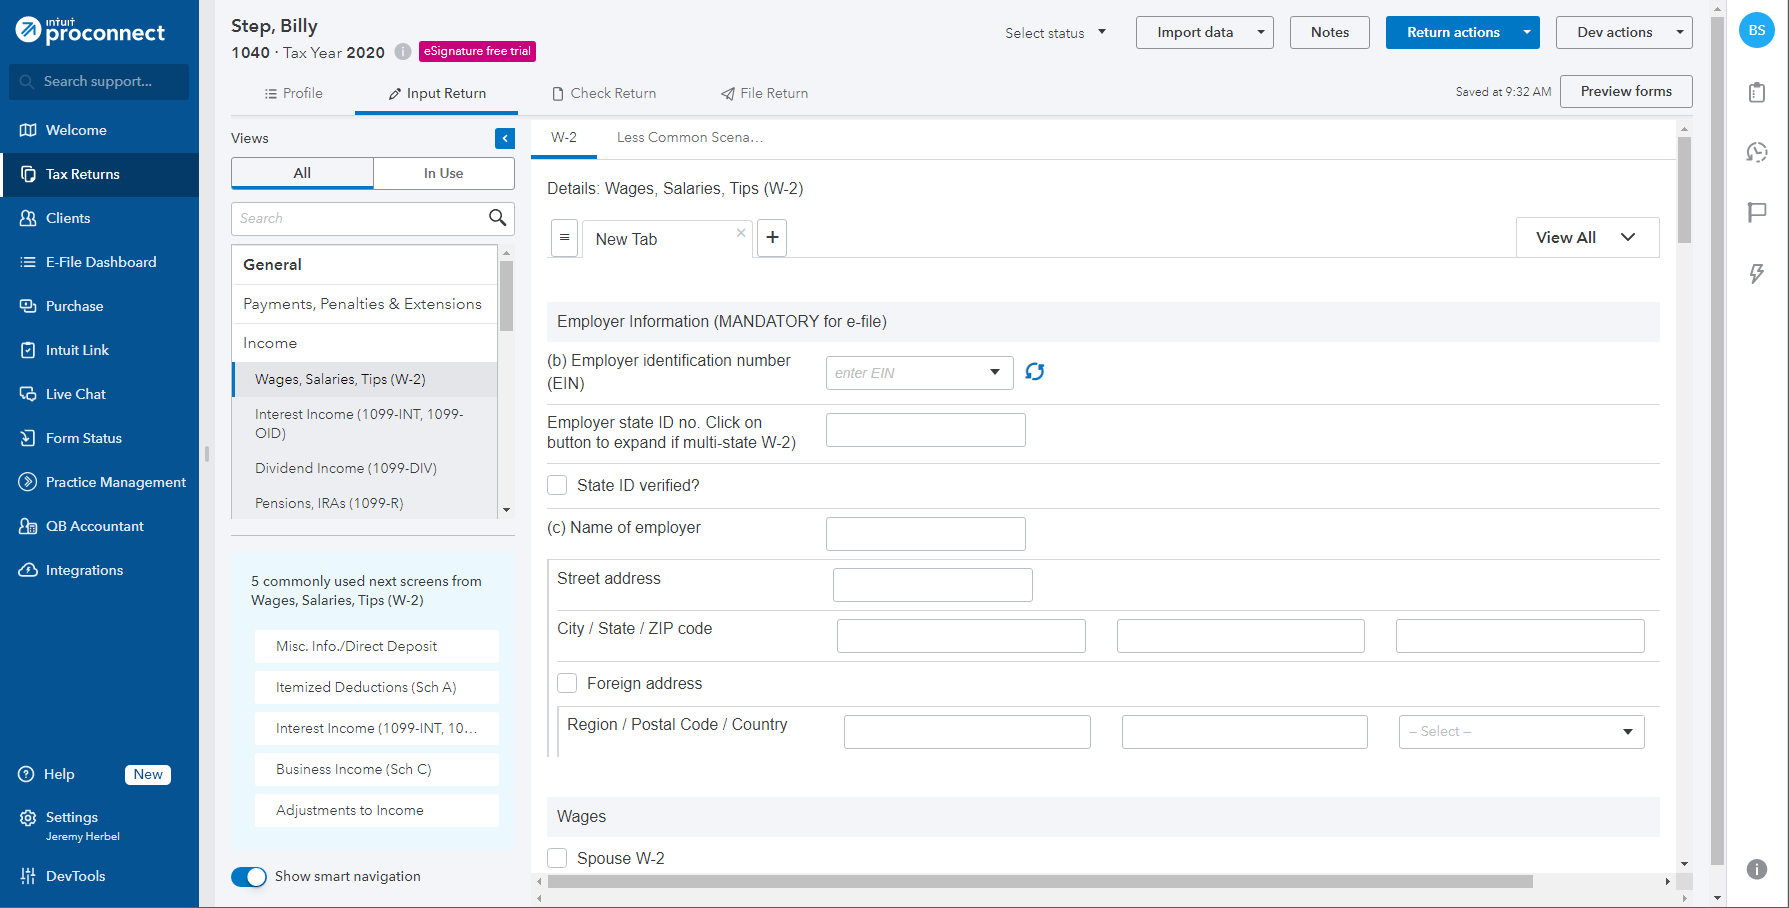Viewport: 1789px width, 908px height.
Task: Open the Dev actions dropdown
Action: (x=1624, y=32)
